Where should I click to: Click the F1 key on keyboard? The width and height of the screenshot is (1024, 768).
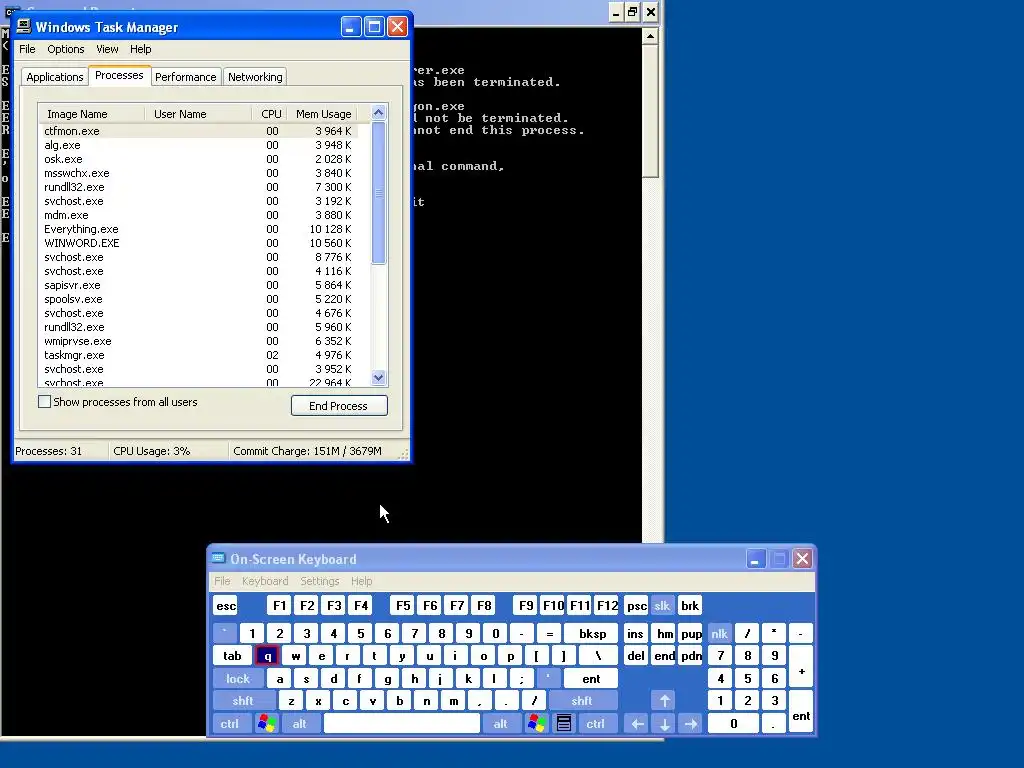point(279,605)
